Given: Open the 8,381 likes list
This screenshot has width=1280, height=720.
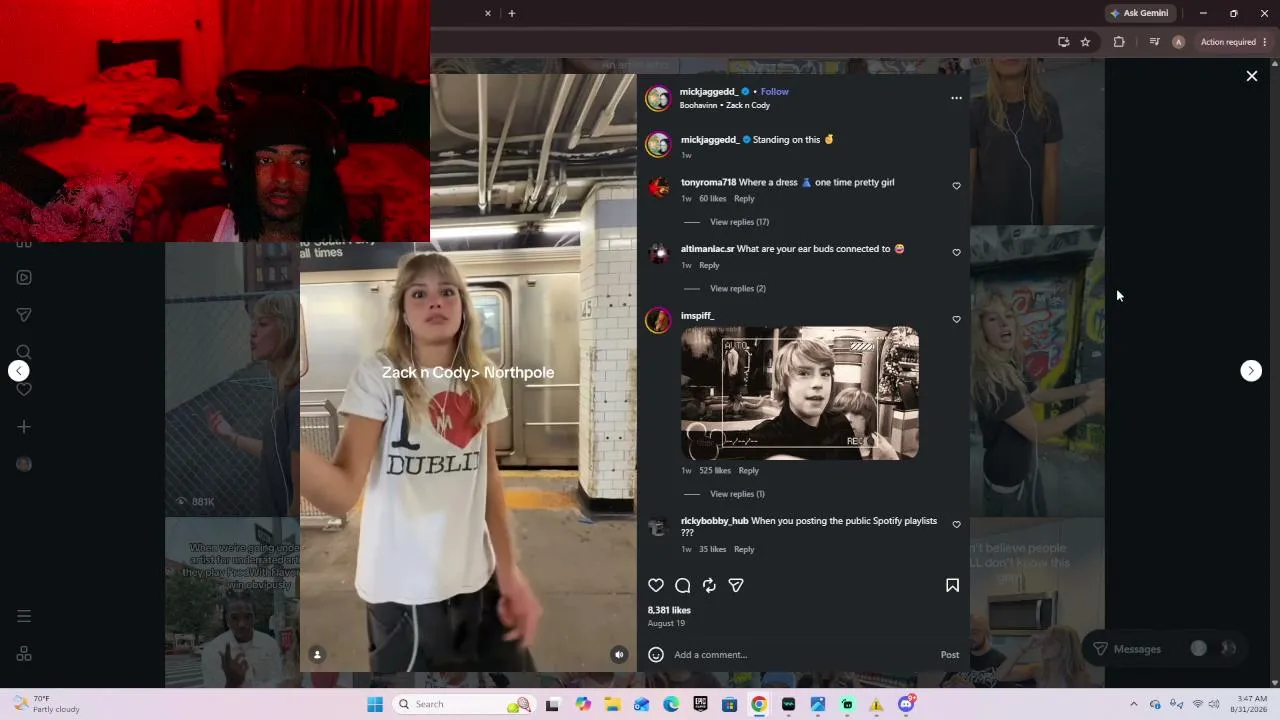Looking at the screenshot, I should (669, 610).
